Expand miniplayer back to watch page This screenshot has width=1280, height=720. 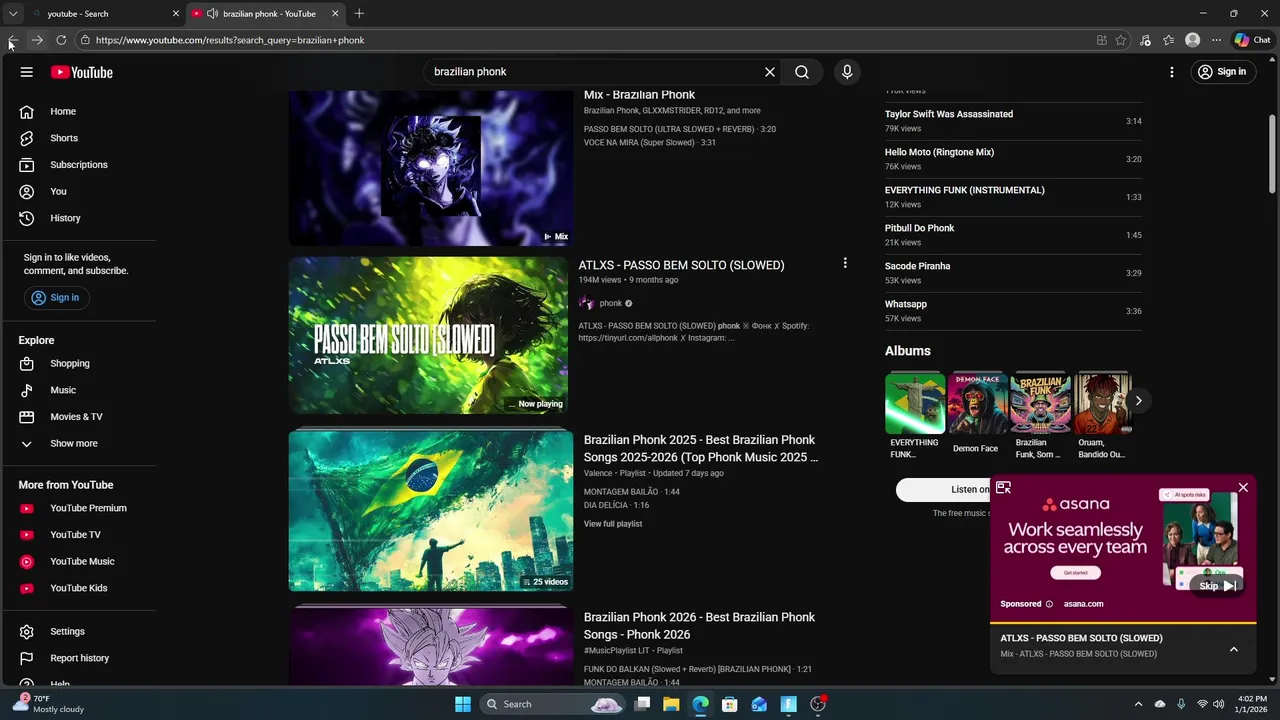tap(1004, 488)
